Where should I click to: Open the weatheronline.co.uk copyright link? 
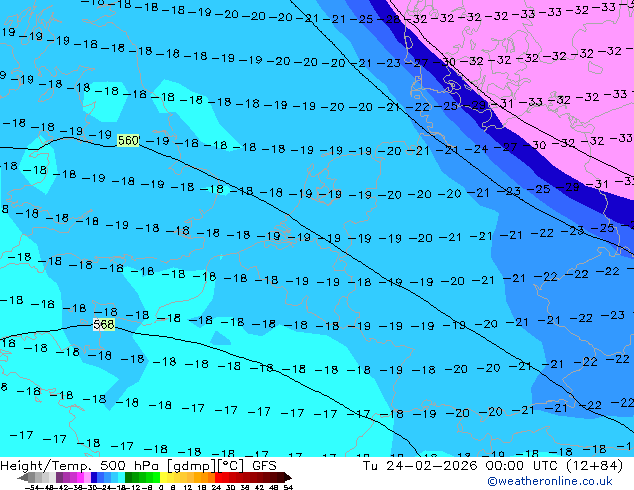(x=550, y=481)
